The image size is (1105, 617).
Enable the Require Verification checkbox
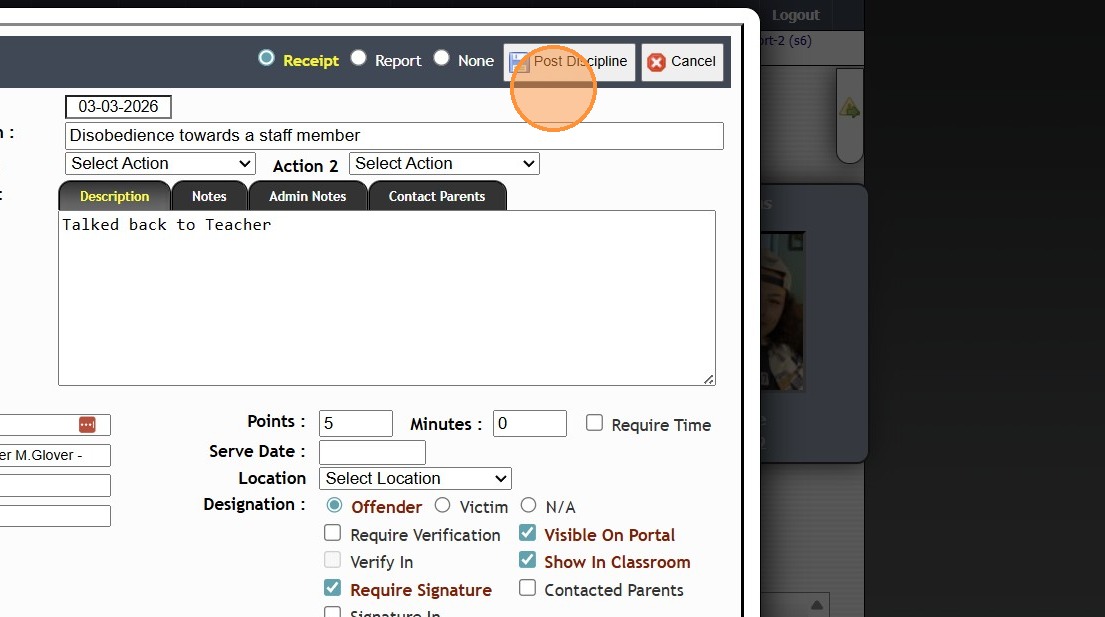point(332,532)
